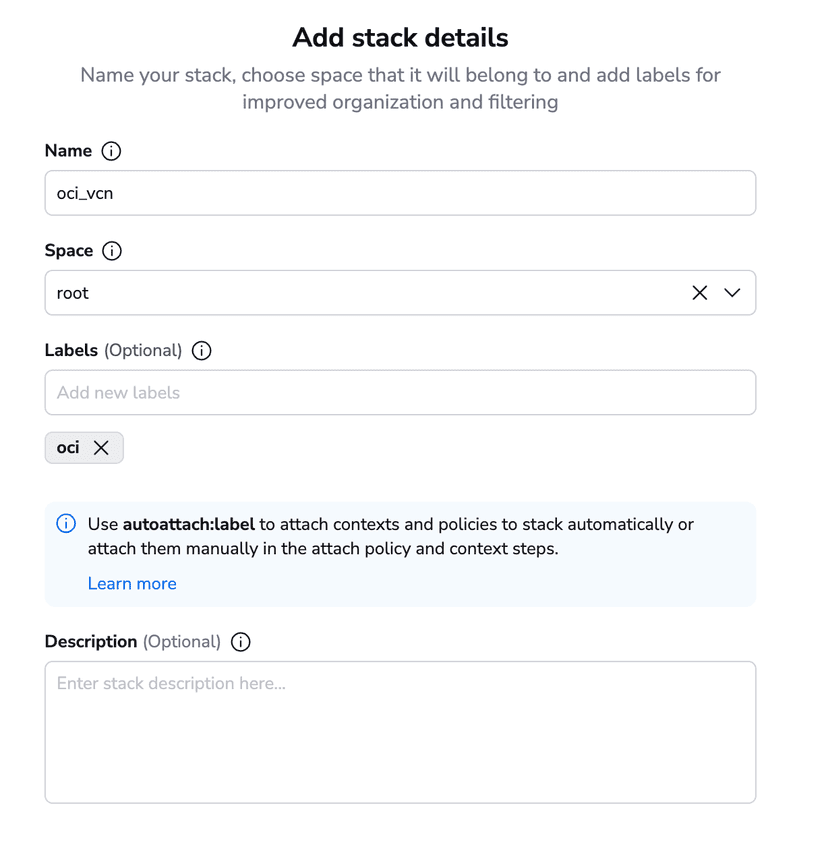
Task: Click the info icon in the blue banner
Action: [65, 523]
